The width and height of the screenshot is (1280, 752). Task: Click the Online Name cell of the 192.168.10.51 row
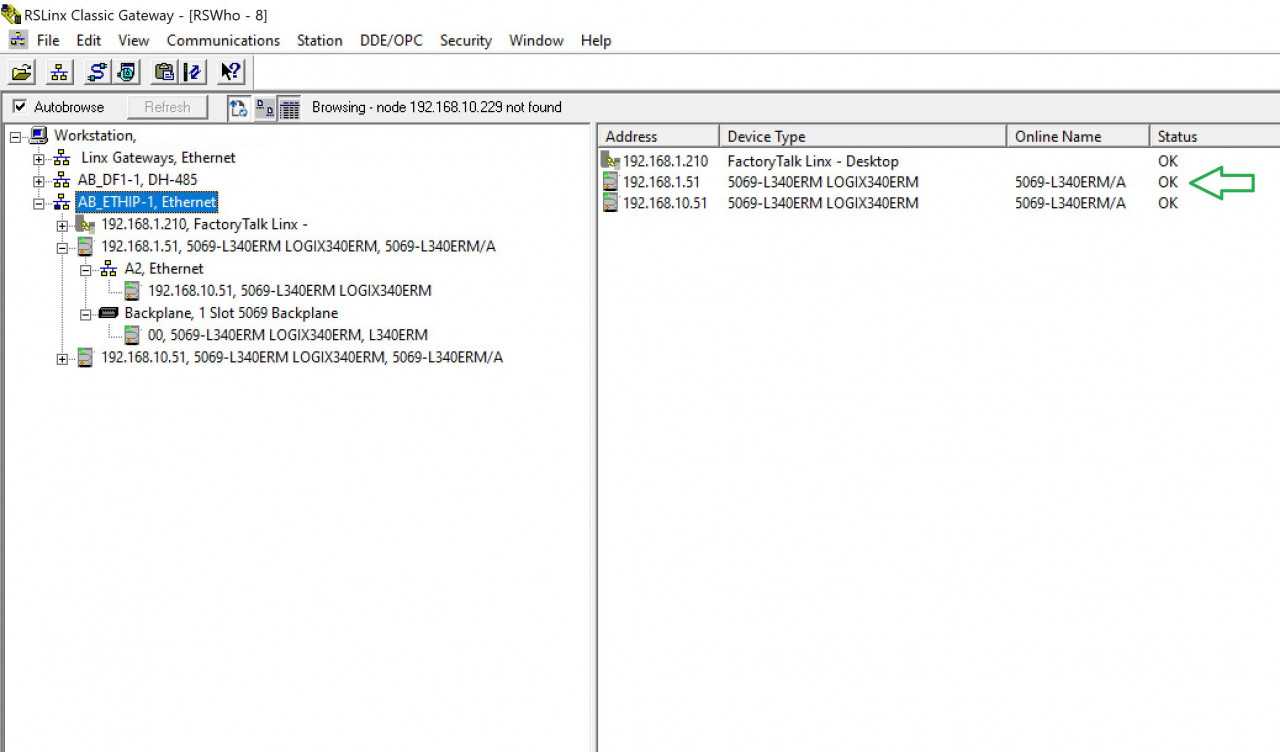pos(1070,203)
